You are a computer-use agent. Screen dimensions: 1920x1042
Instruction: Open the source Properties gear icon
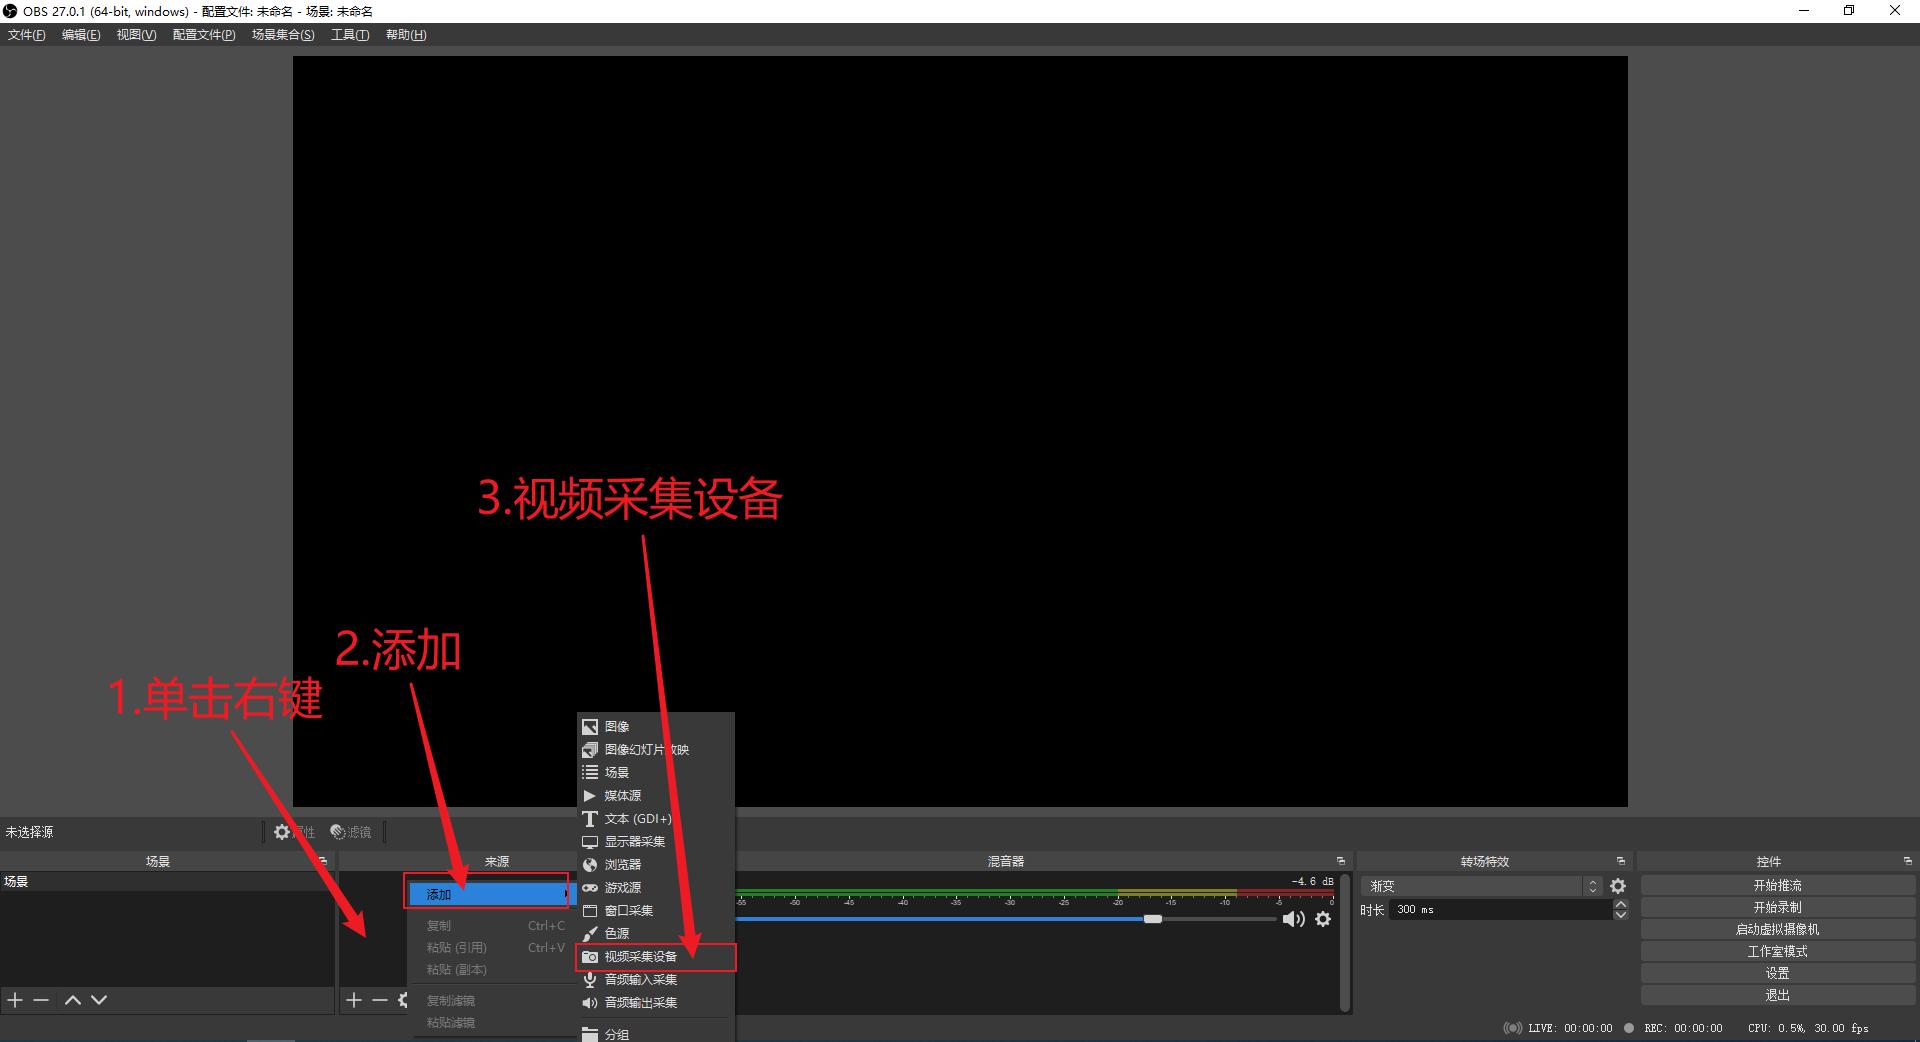click(281, 832)
